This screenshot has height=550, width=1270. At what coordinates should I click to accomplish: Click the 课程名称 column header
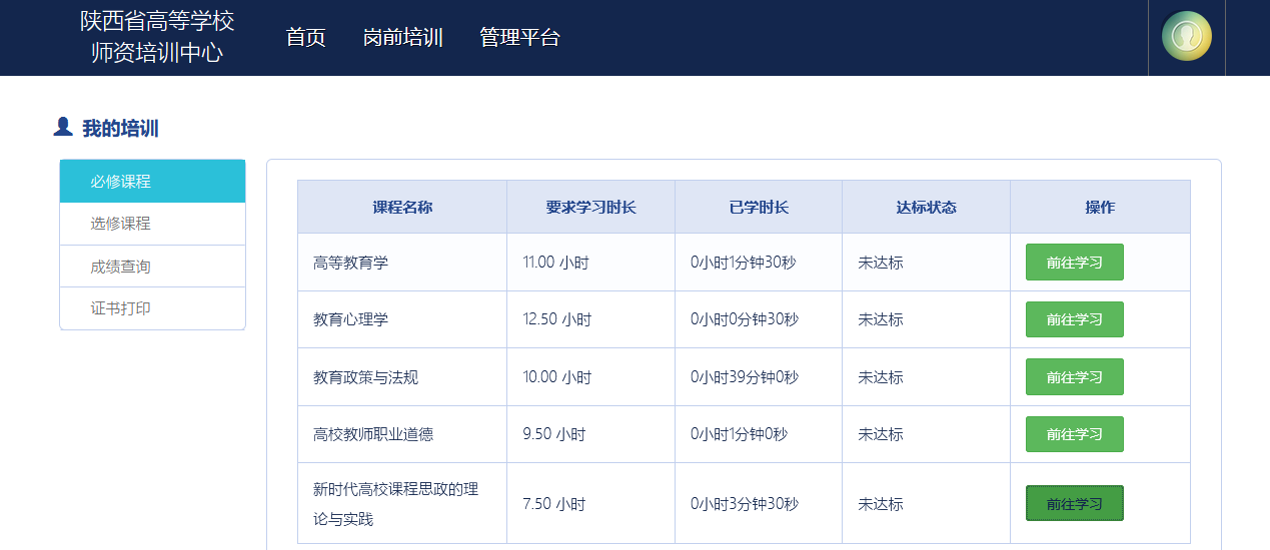(x=402, y=207)
